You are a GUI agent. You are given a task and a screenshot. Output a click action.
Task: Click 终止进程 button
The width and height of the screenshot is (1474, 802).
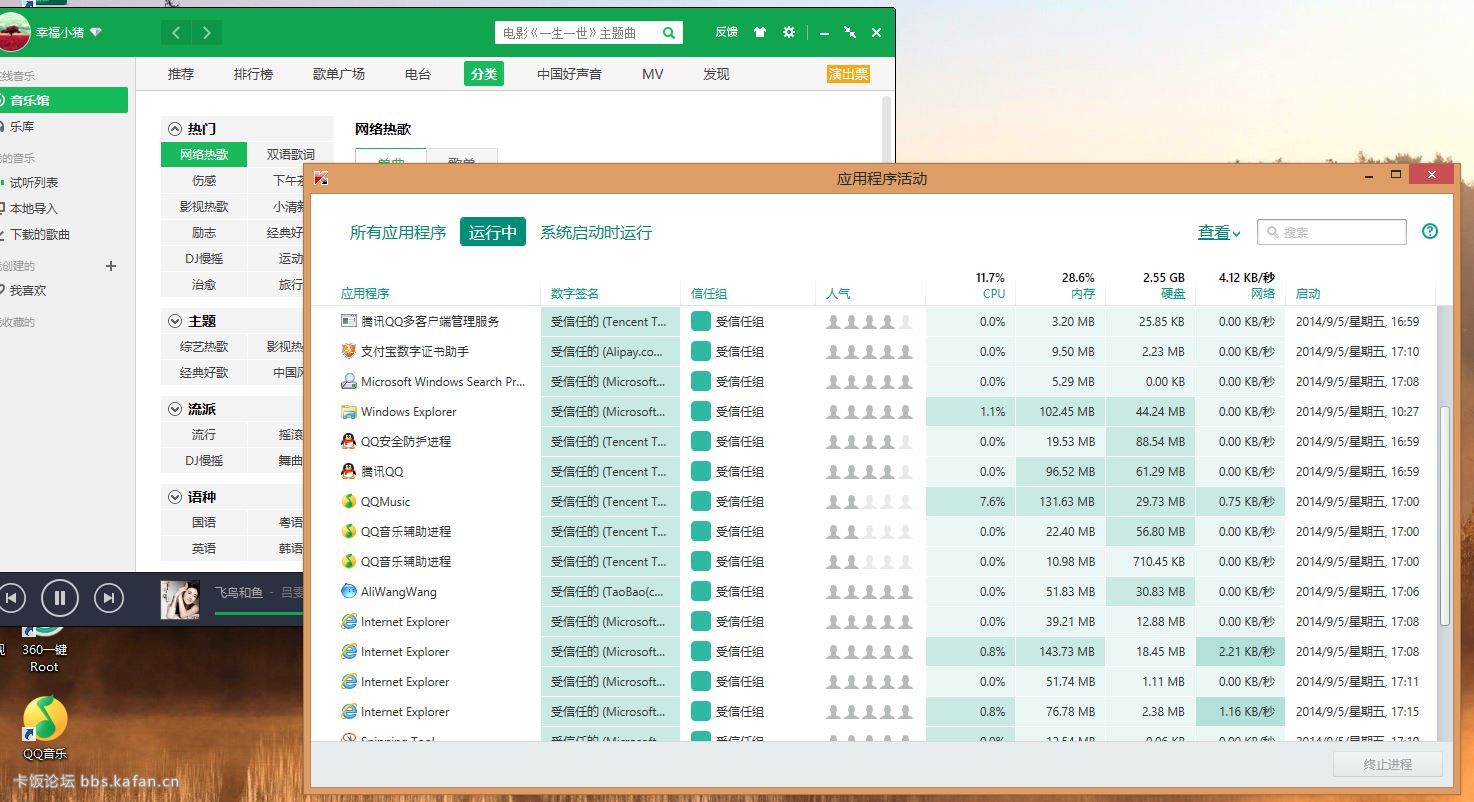point(1388,764)
